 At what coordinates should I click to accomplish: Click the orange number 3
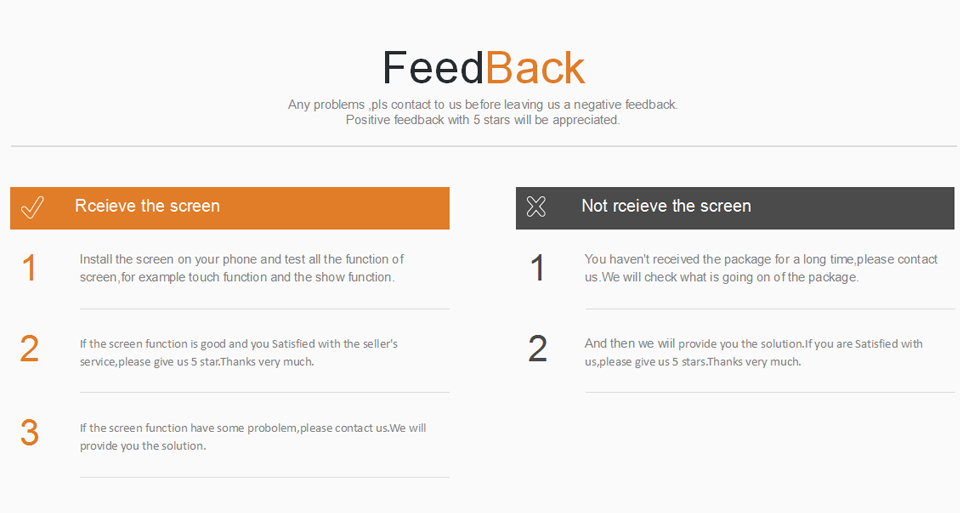point(29,433)
